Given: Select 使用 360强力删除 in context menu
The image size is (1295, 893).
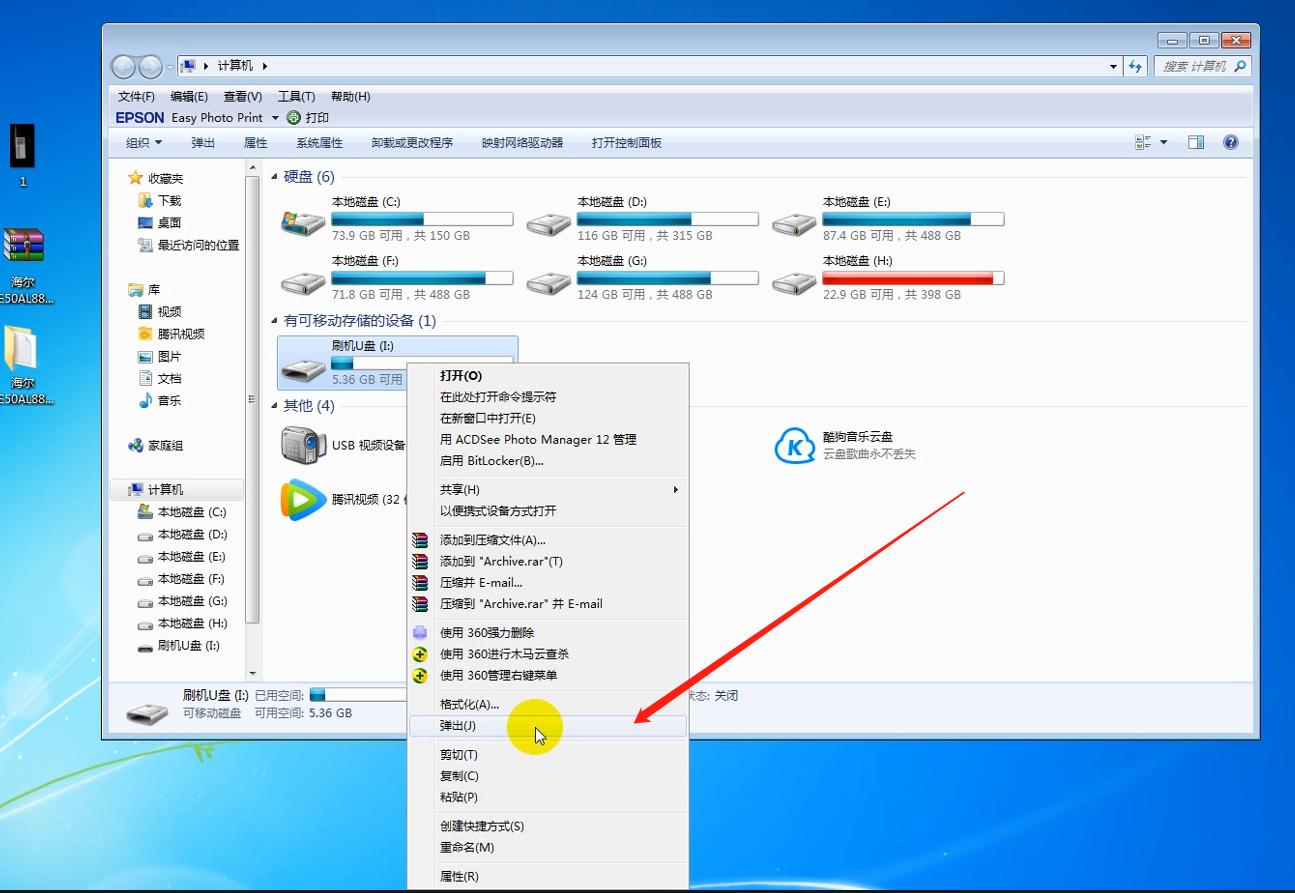Looking at the screenshot, I should tap(487, 633).
